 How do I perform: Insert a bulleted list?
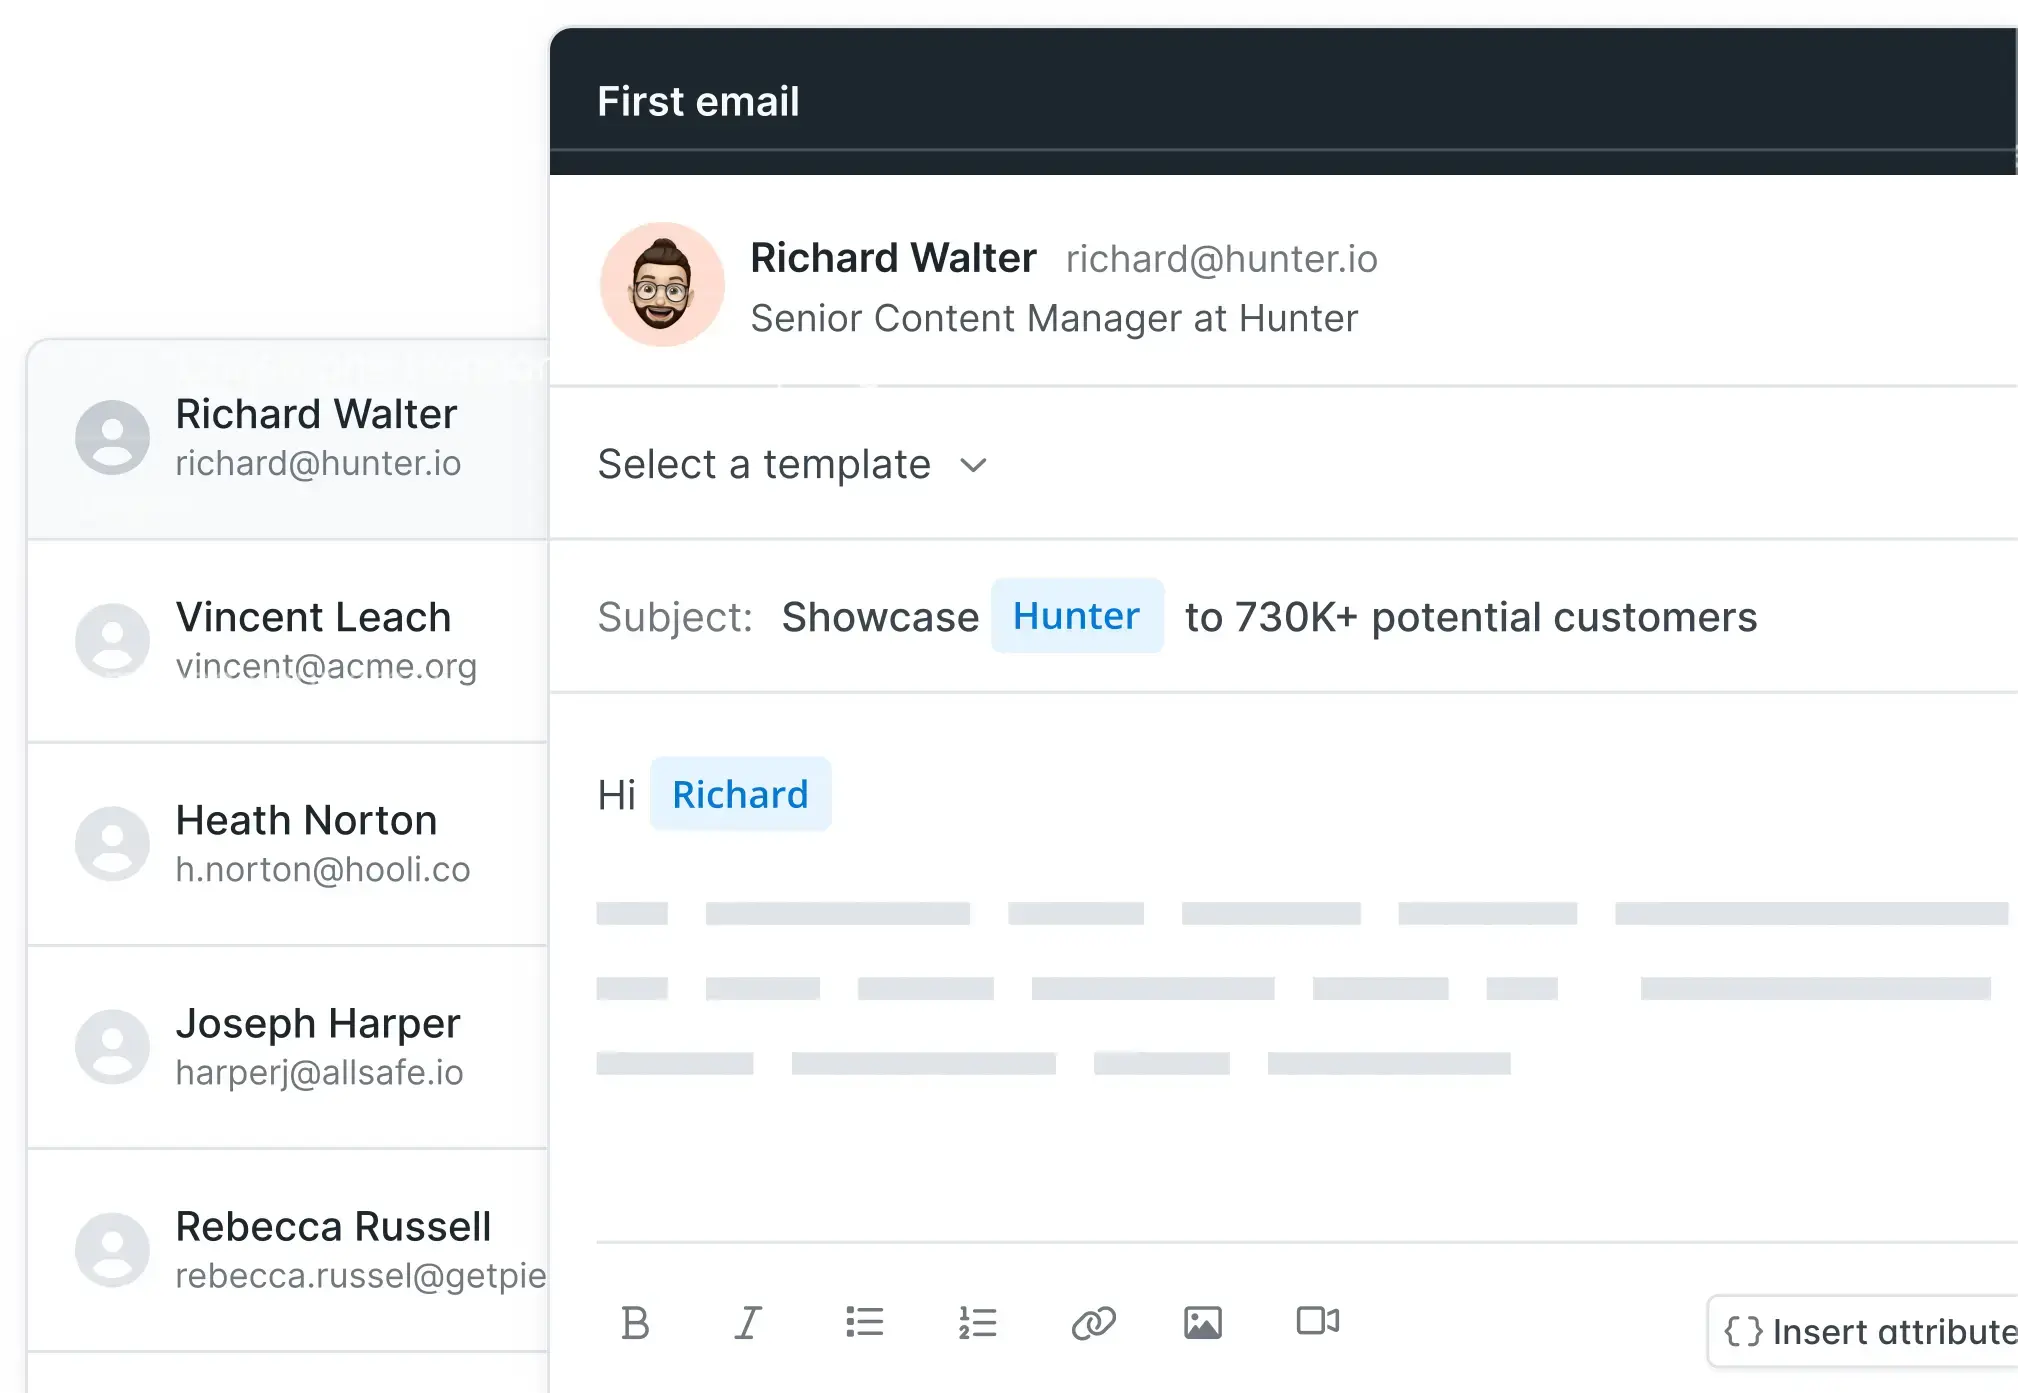coord(864,1323)
